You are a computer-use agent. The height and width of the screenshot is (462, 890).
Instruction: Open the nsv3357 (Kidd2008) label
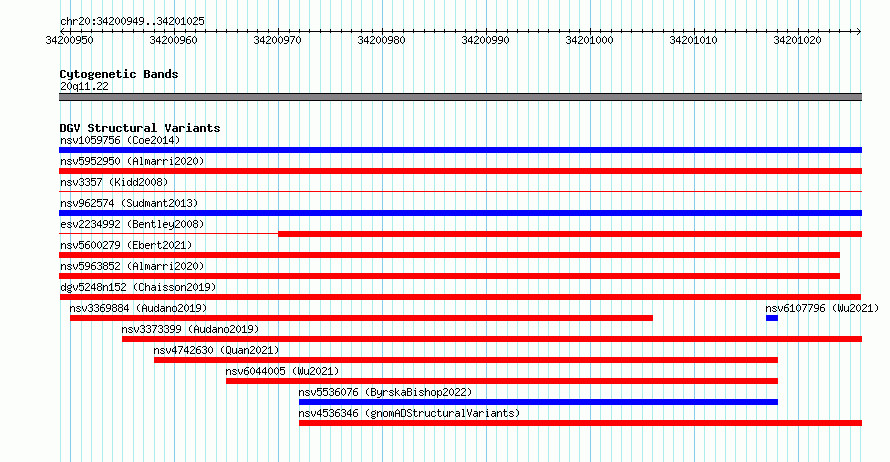point(114,182)
